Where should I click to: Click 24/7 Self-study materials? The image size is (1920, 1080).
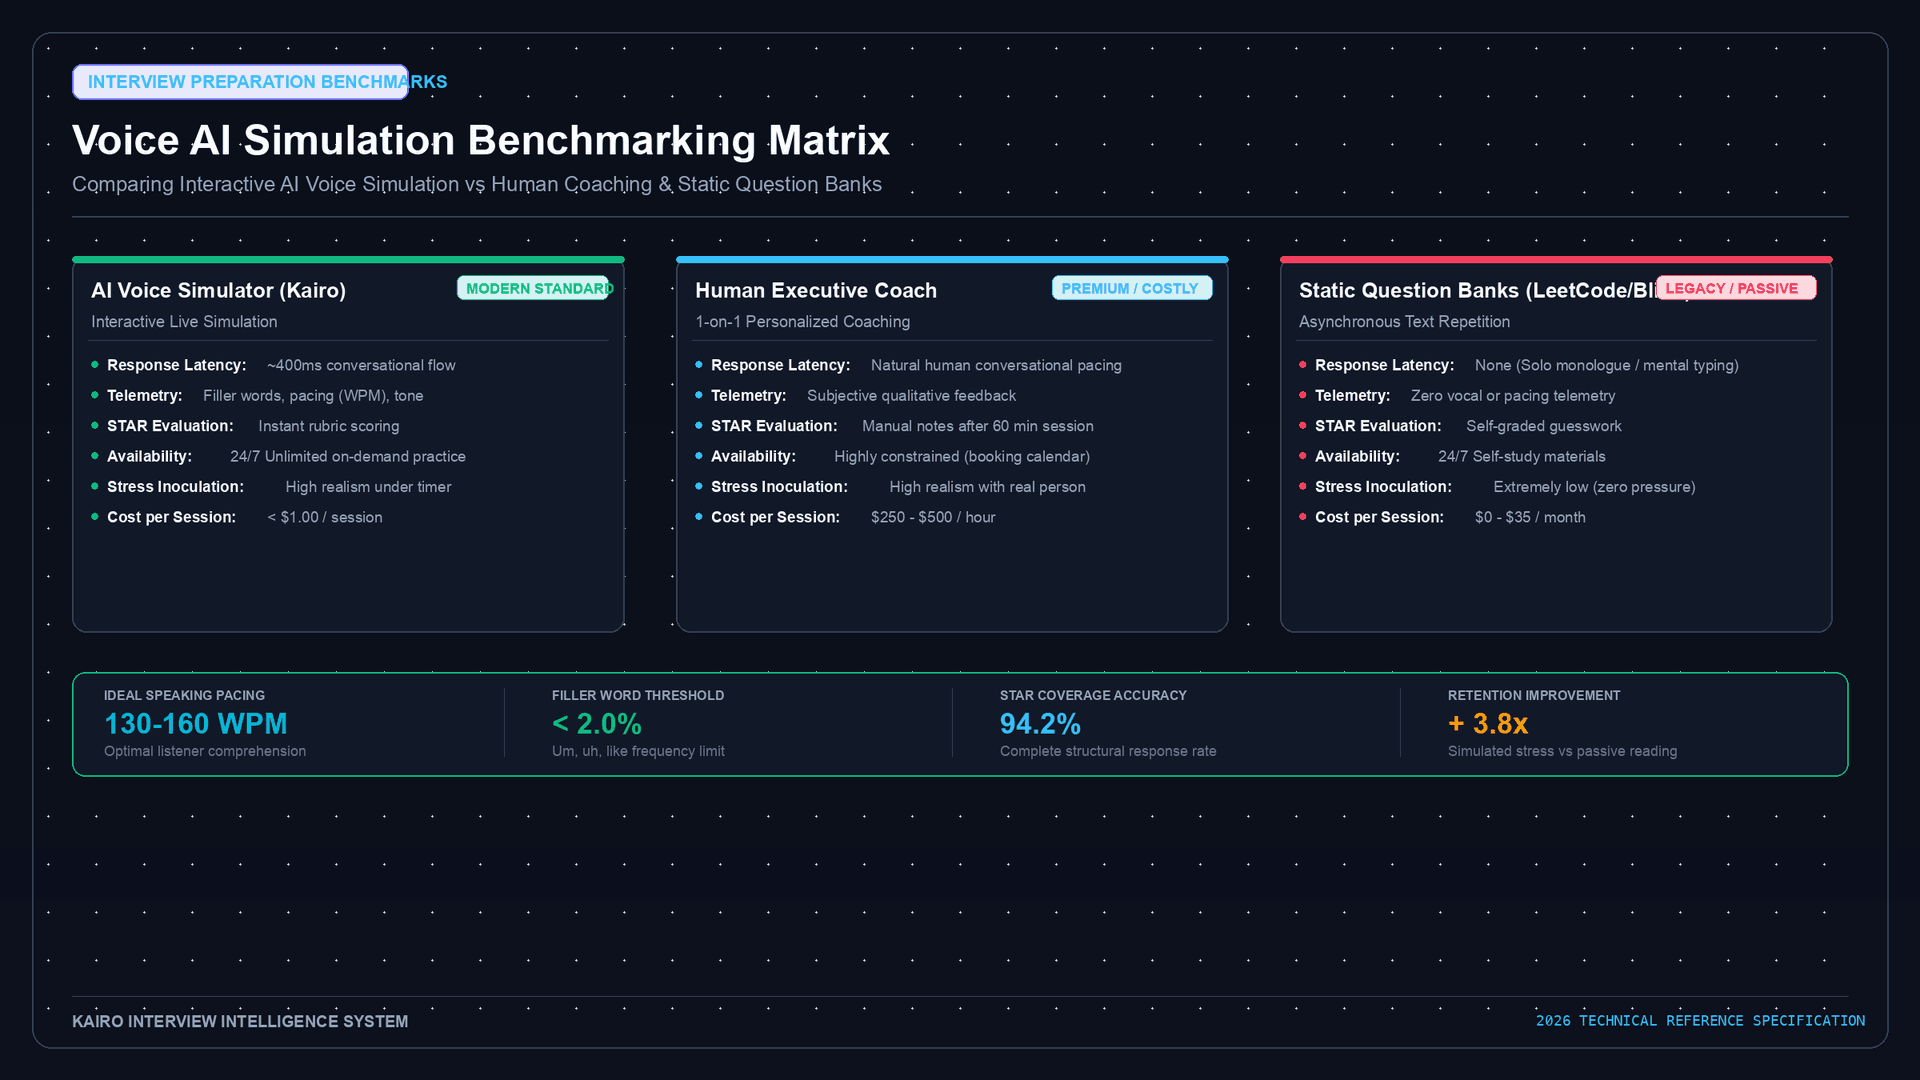click(x=1522, y=457)
